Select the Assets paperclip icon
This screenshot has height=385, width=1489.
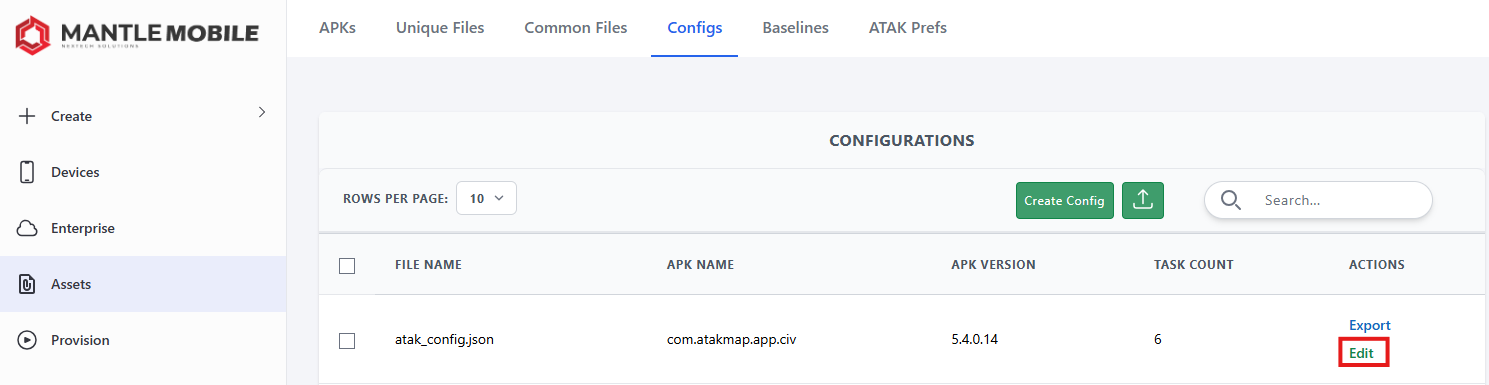[28, 284]
